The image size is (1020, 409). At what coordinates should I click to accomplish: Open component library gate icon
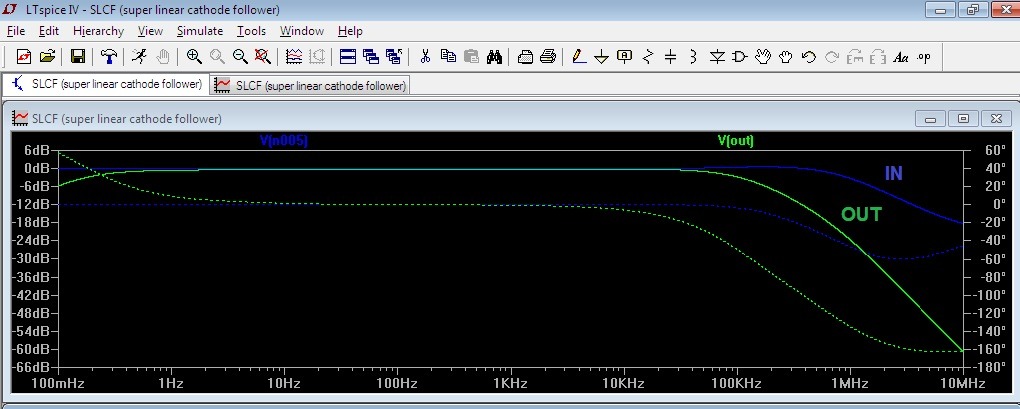coord(740,57)
